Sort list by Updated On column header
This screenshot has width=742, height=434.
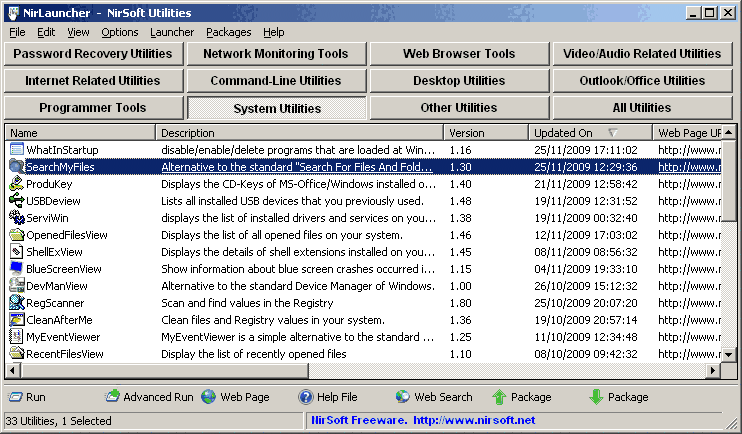point(590,133)
